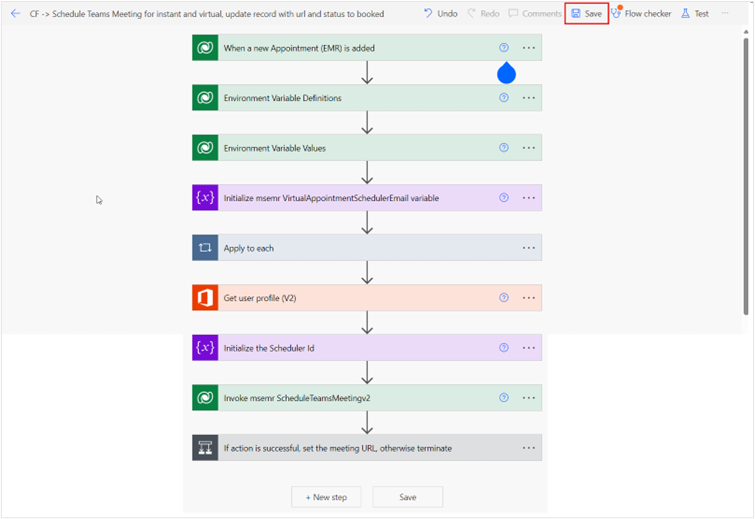Open help for Environment Variable Definitions
Screen dimensions: 755x519
(x=504, y=98)
